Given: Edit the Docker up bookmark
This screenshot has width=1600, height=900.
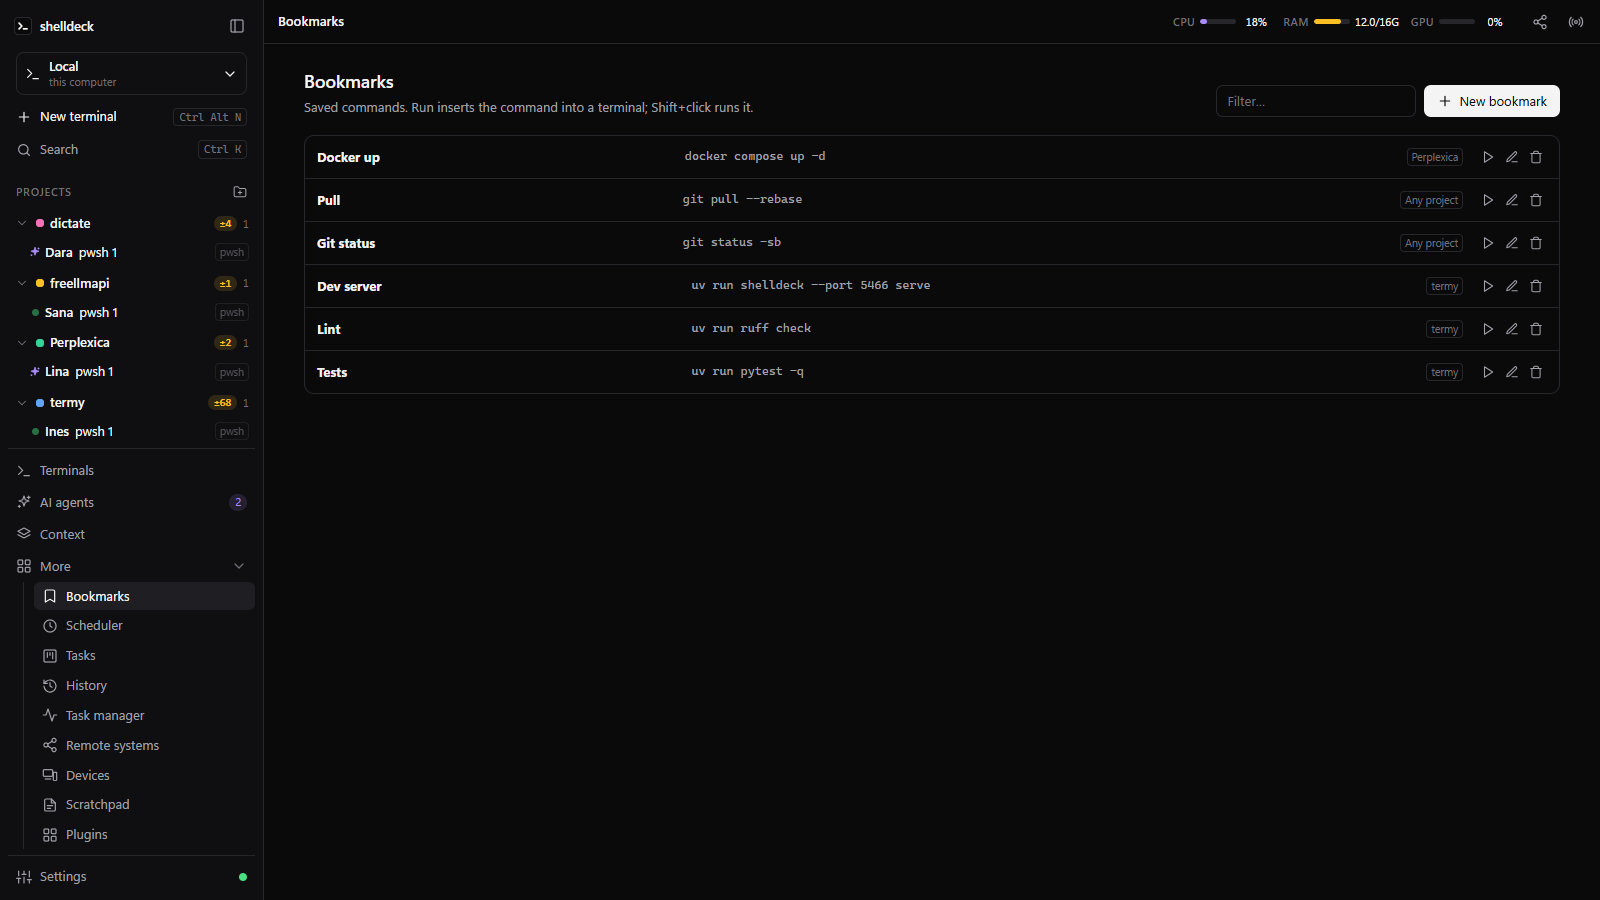Looking at the screenshot, I should click(1512, 157).
